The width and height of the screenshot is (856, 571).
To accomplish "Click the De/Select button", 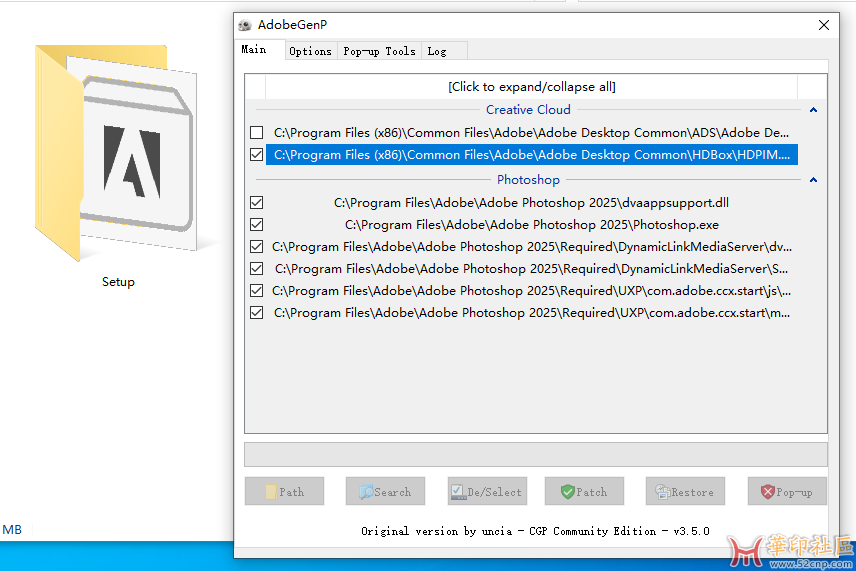I will [488, 491].
